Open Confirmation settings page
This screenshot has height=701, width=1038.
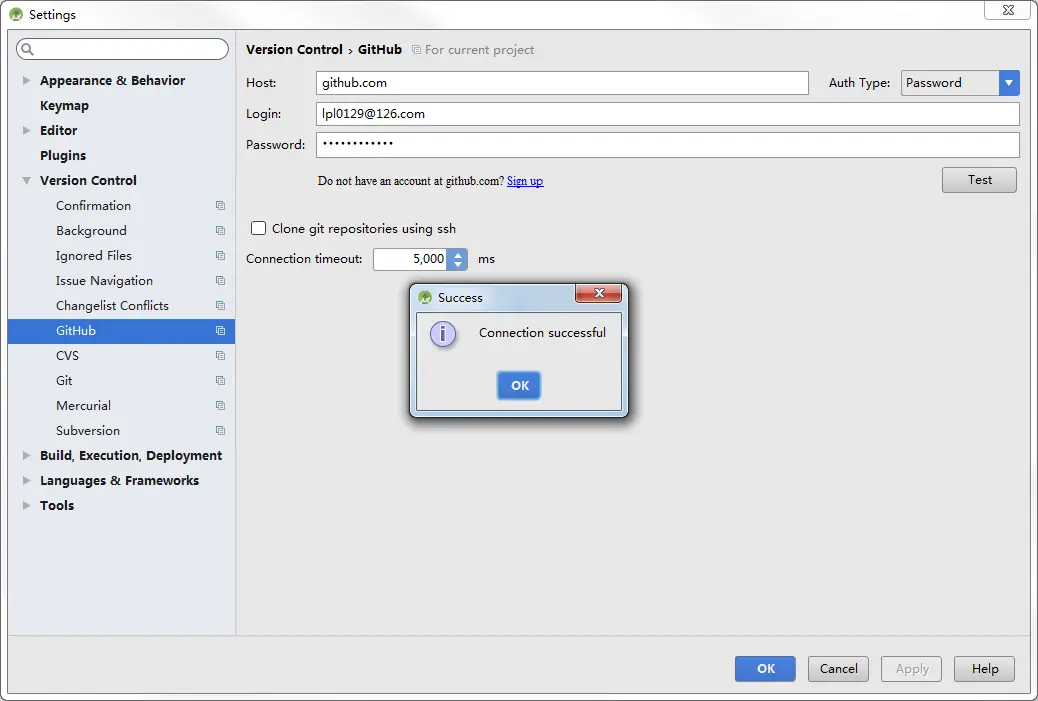(93, 206)
